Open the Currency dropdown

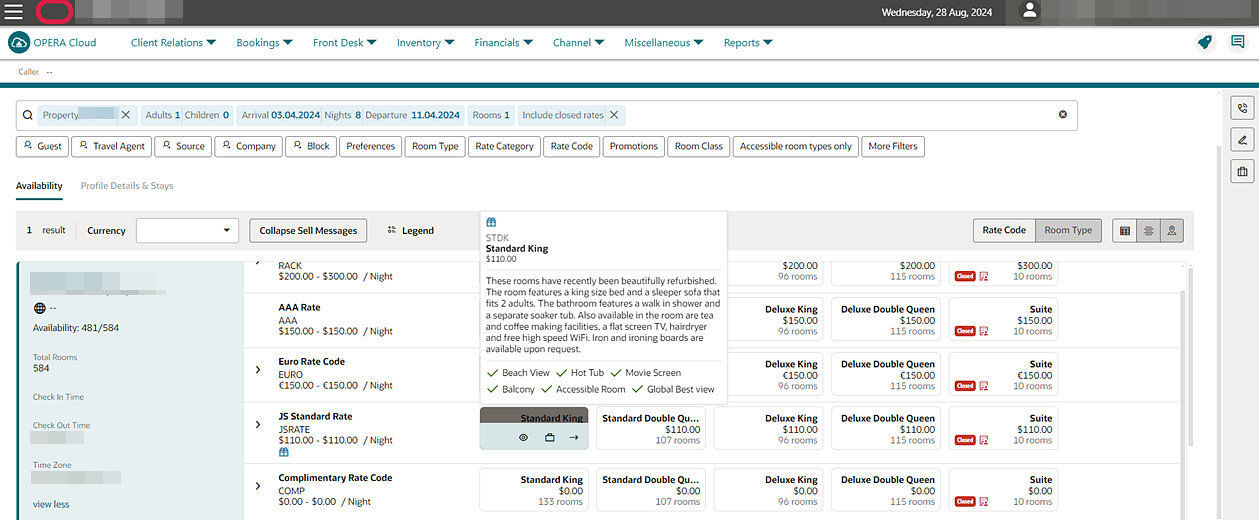187,230
